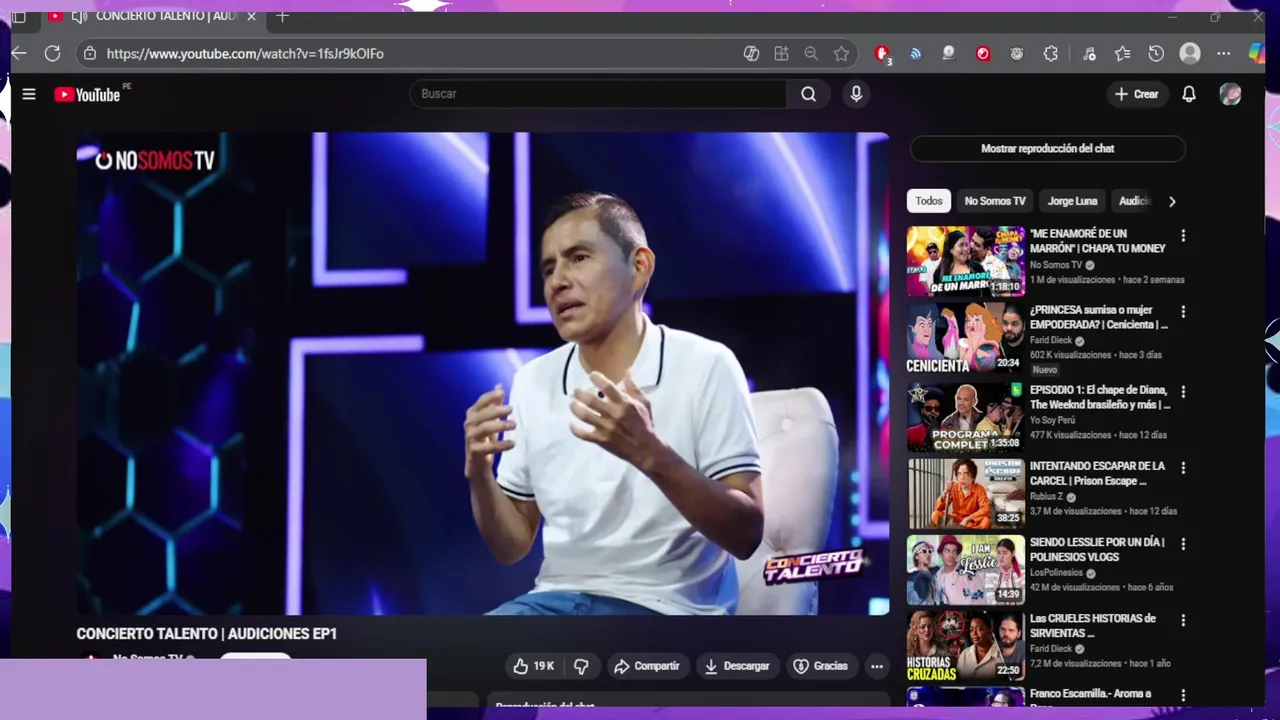Open options menu for POLINESIOS VLOGS video

tap(1183, 544)
